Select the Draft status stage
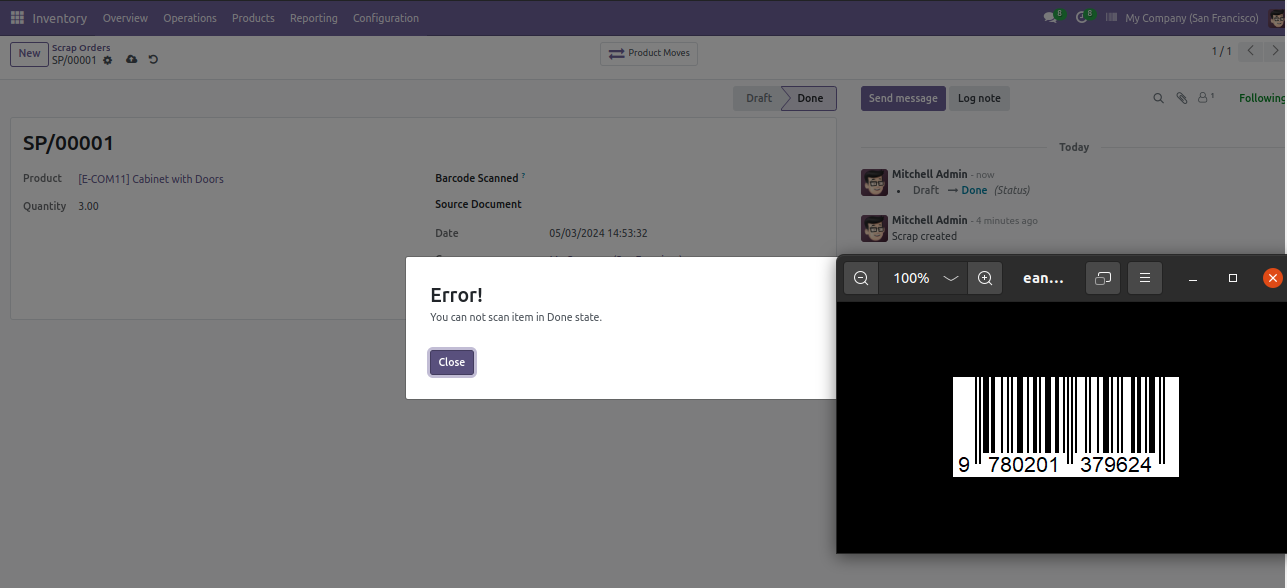Screen dimensions: 1287x588 [x=759, y=98]
